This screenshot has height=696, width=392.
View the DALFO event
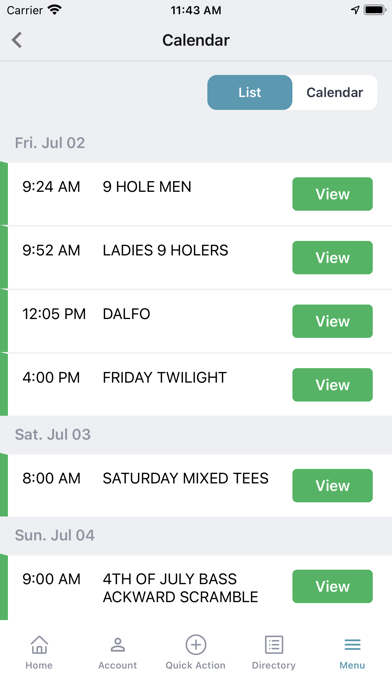pos(333,321)
